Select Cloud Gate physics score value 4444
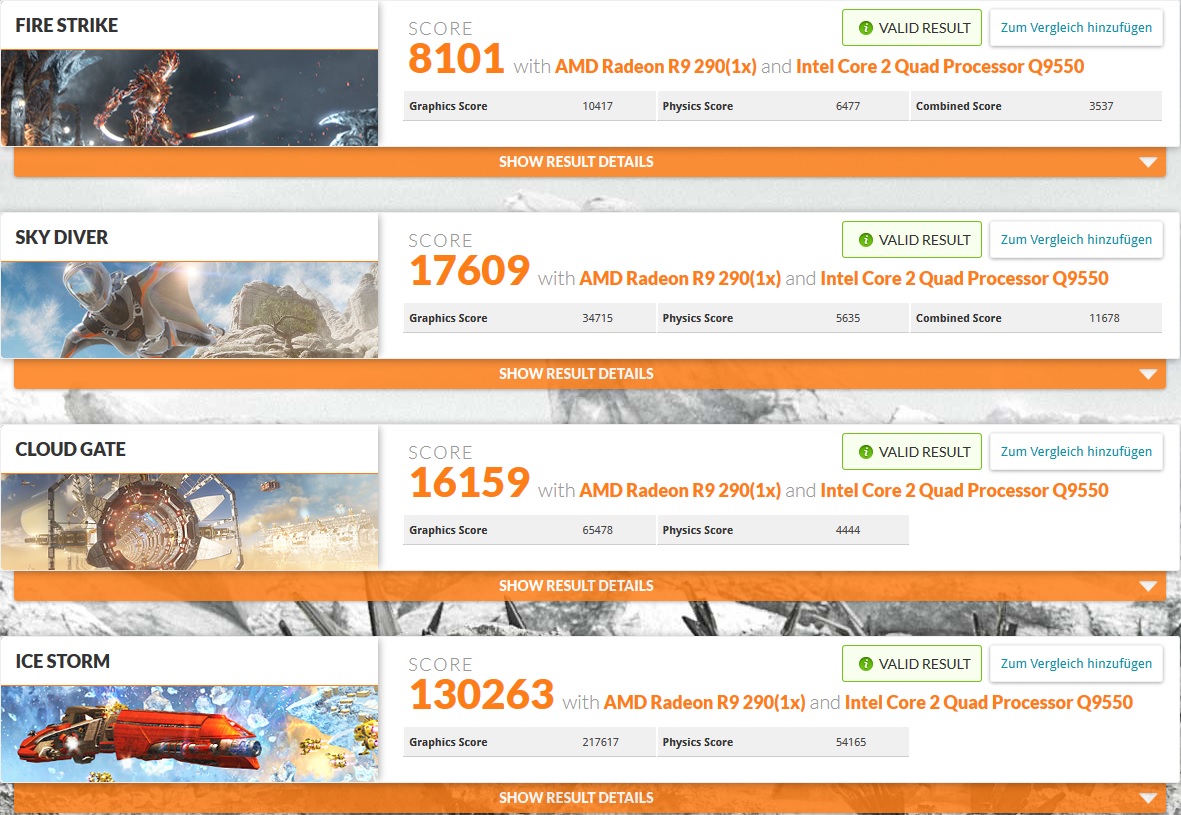Image resolution: width=1181 pixels, height=815 pixels. pyautogui.click(x=847, y=530)
